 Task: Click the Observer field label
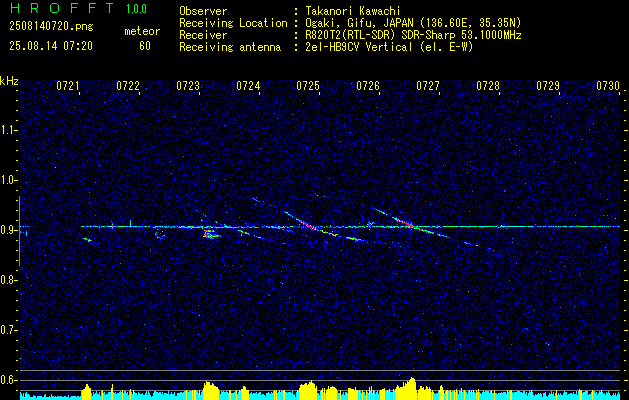[x=203, y=11]
